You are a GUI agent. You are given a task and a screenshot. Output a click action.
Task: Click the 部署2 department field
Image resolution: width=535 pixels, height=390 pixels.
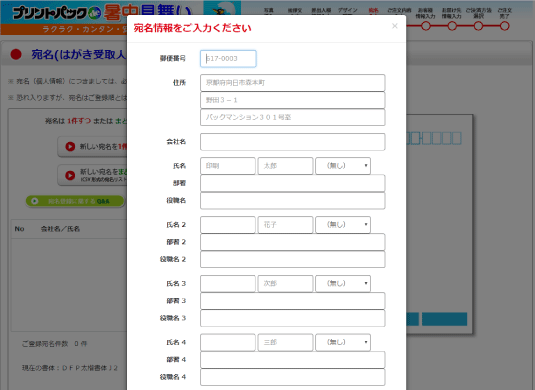293,242
